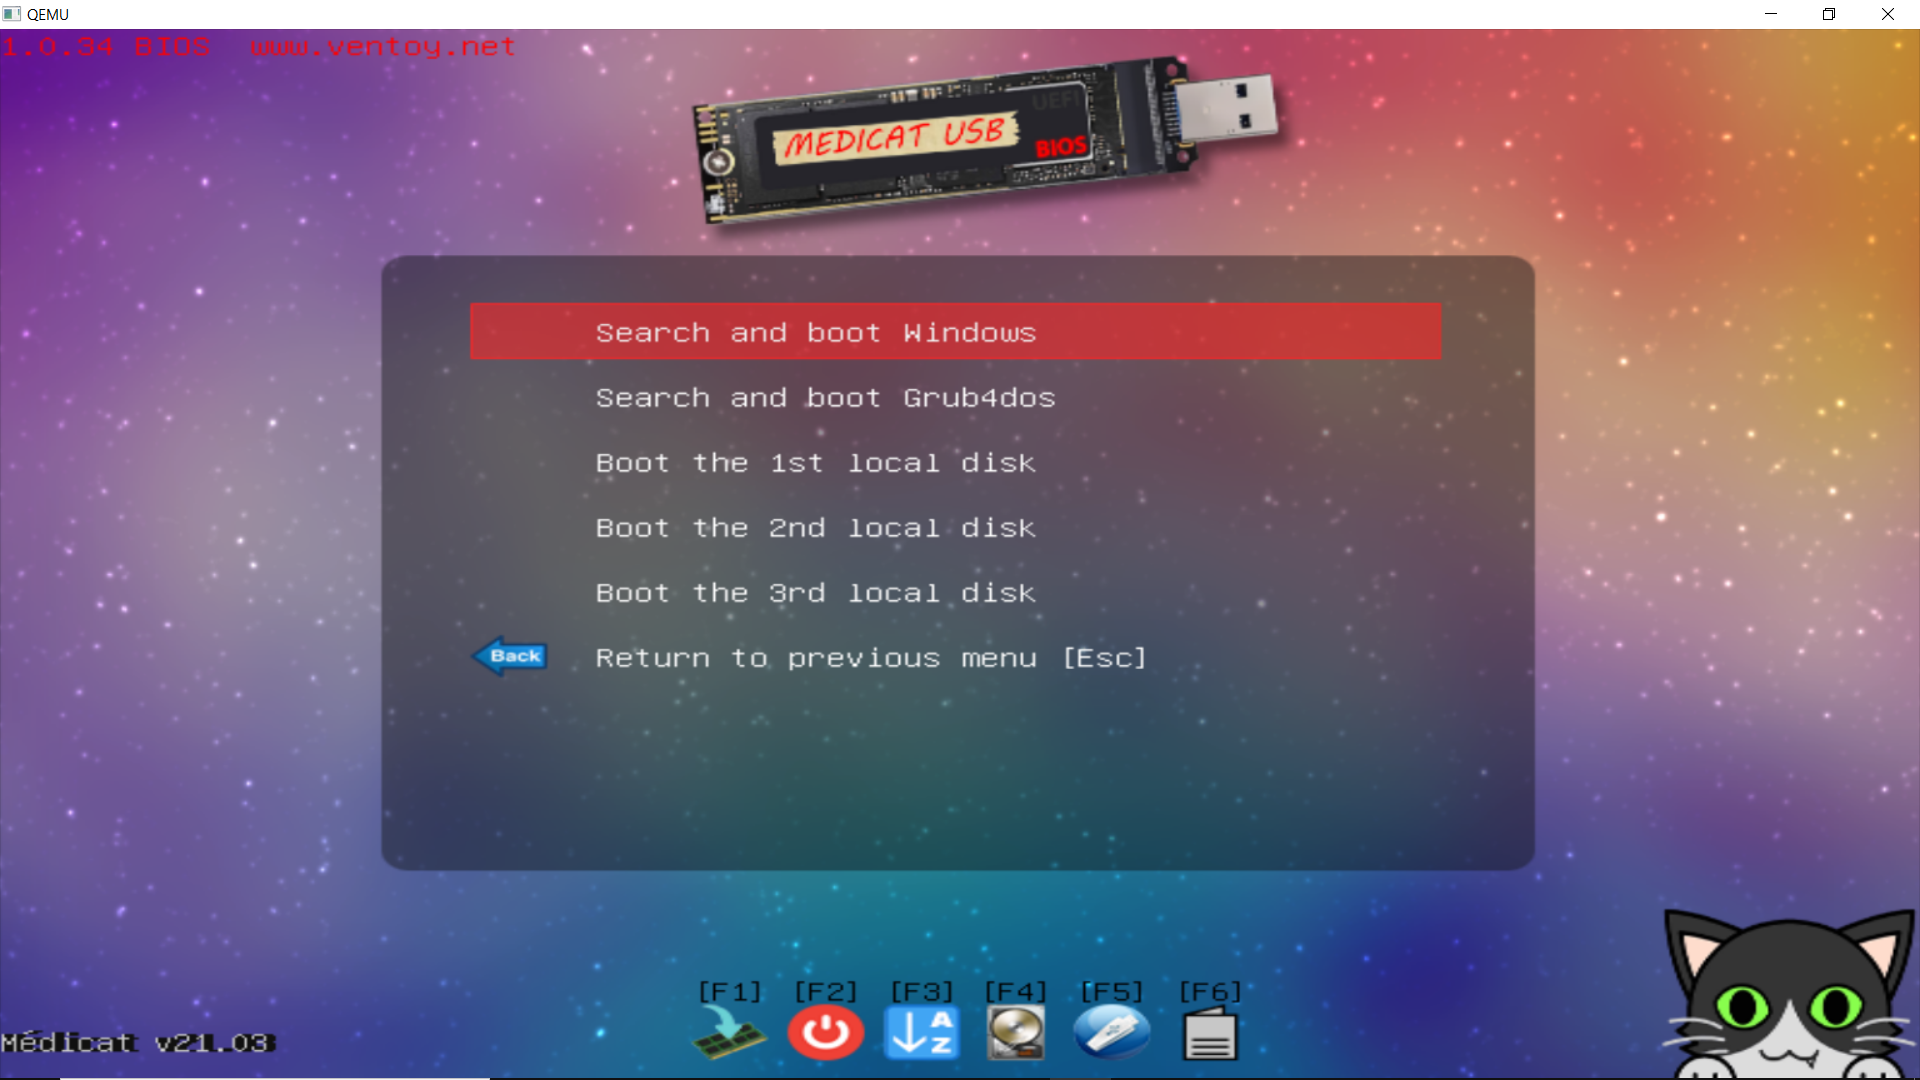Click the QEMU window title icon
This screenshot has height=1080, width=1920.
(12, 14)
